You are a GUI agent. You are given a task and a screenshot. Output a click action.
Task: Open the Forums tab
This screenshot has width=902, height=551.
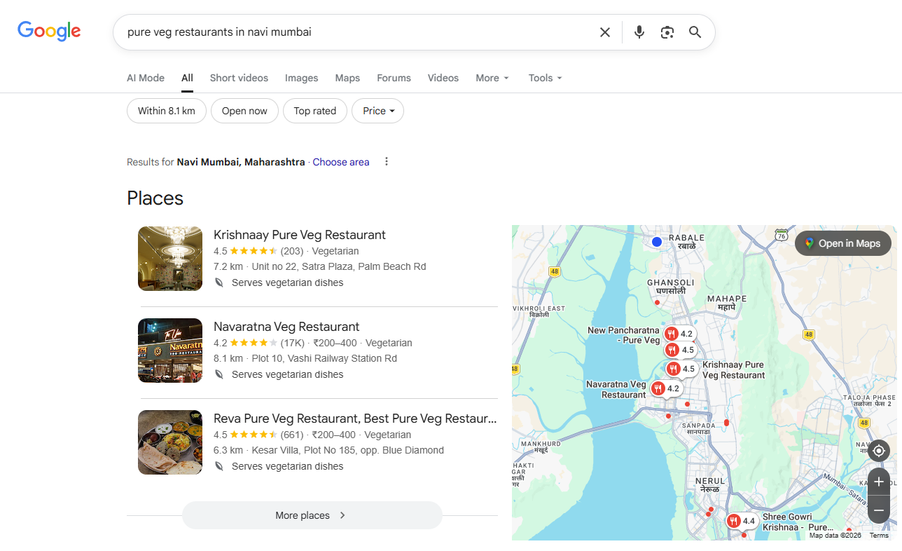coord(394,78)
